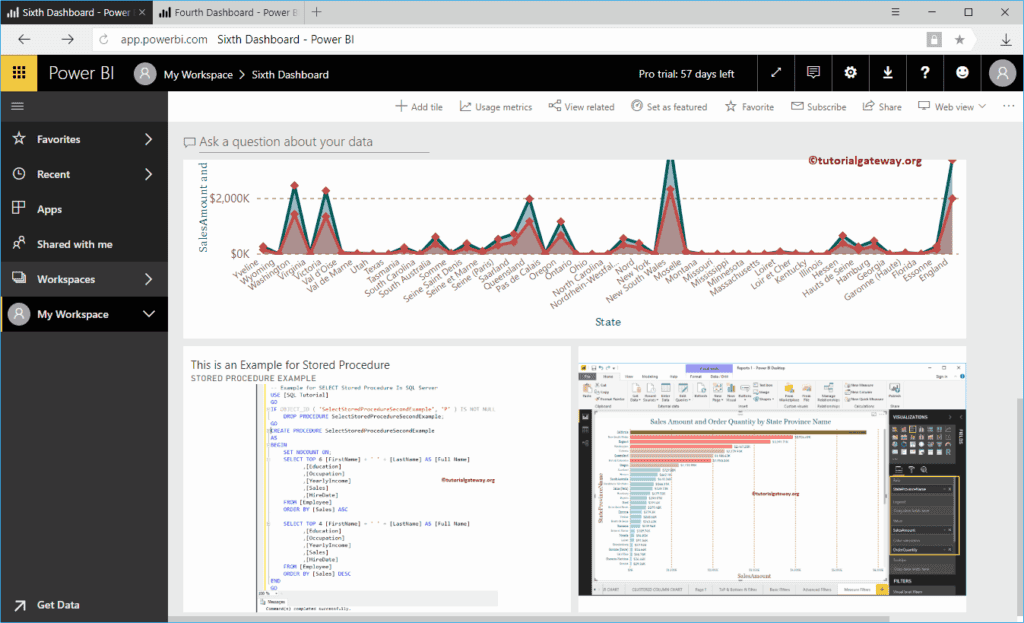Open the download menu arrow in header
The width and height of the screenshot is (1024, 623).
pyautogui.click(x=888, y=73)
